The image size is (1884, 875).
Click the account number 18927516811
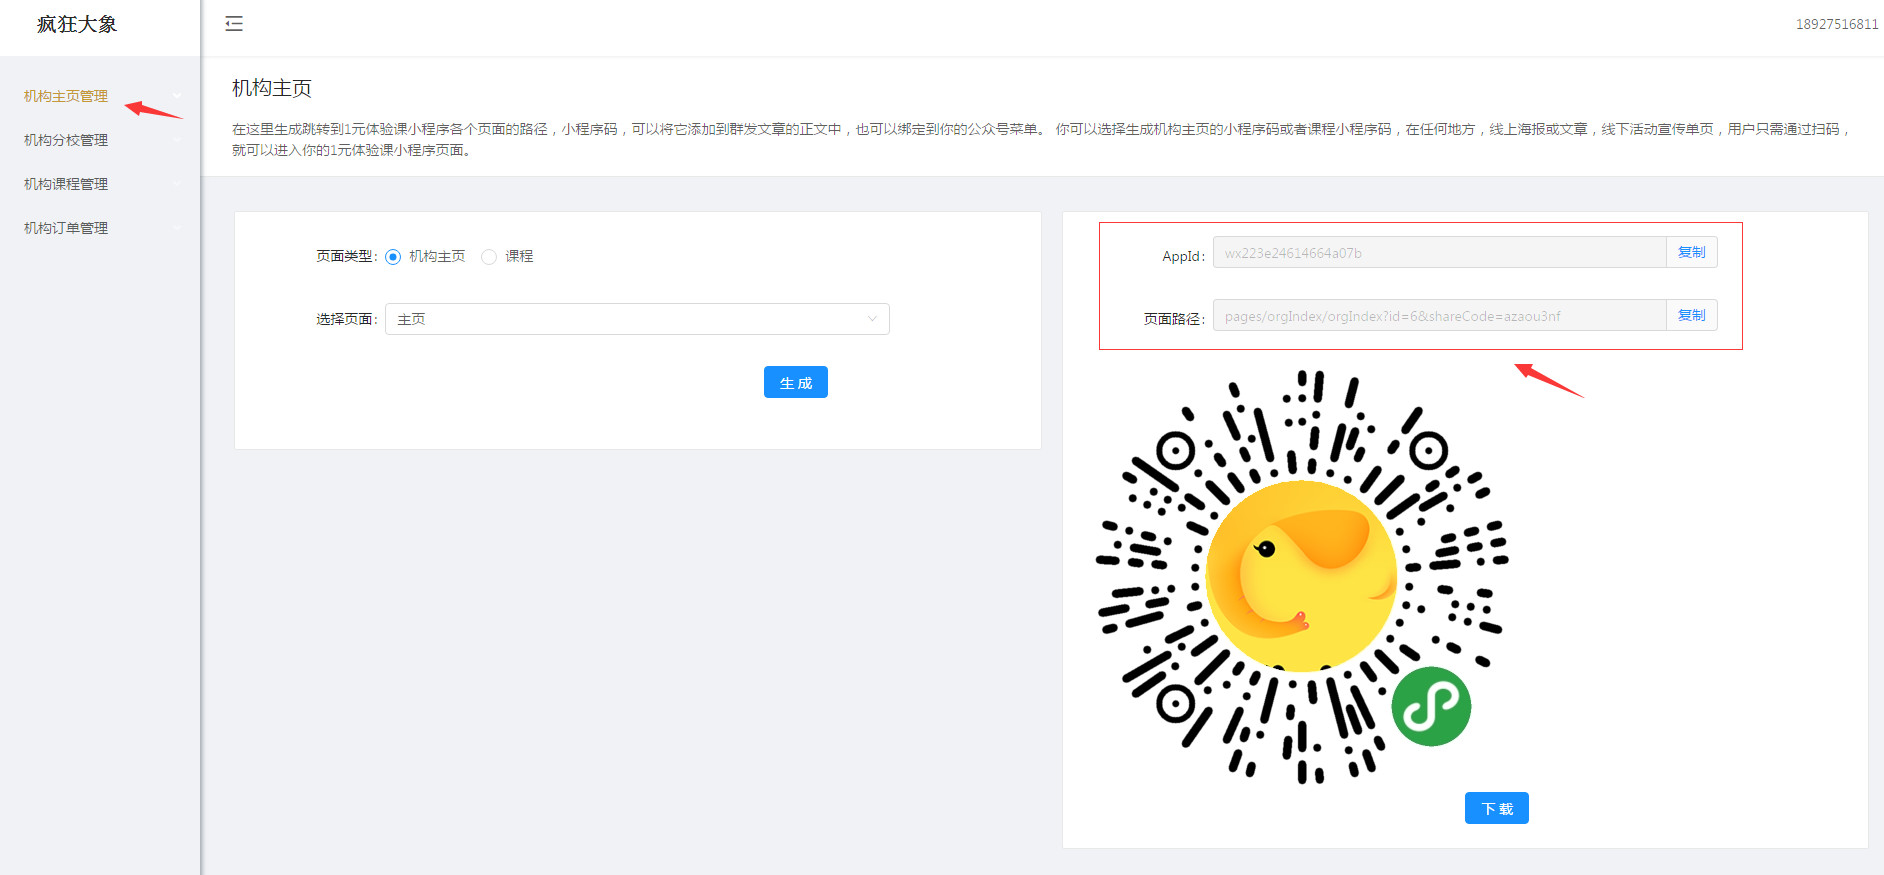1837,24
